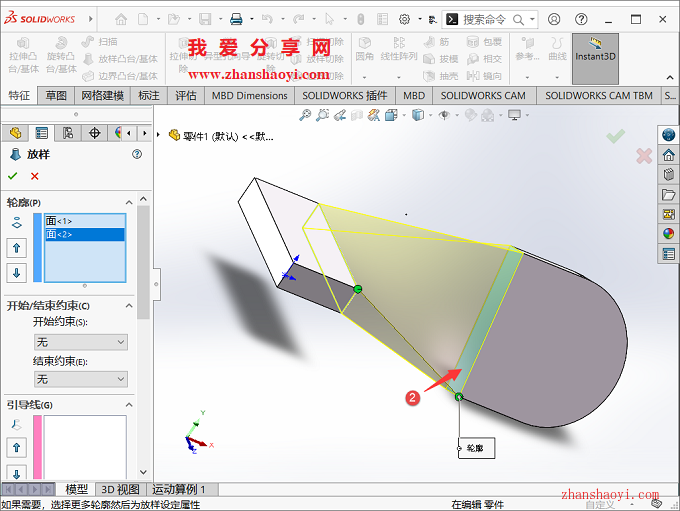
Task: Open the SOLIDWORKS Resources home pane
Action: pyautogui.click(x=668, y=155)
